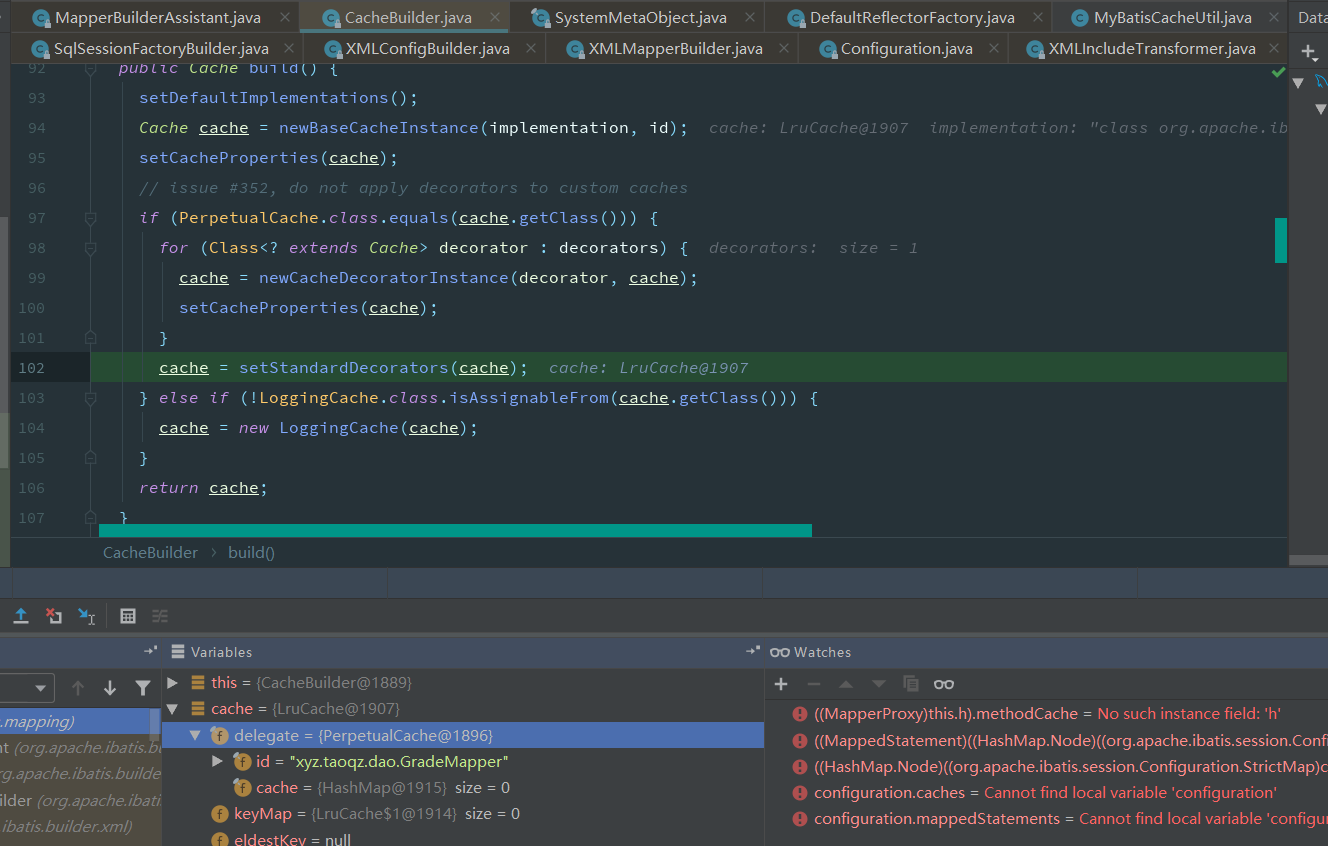This screenshot has height=846, width=1328.
Task: Click the duplicate watch copy icon
Action: tap(911, 684)
